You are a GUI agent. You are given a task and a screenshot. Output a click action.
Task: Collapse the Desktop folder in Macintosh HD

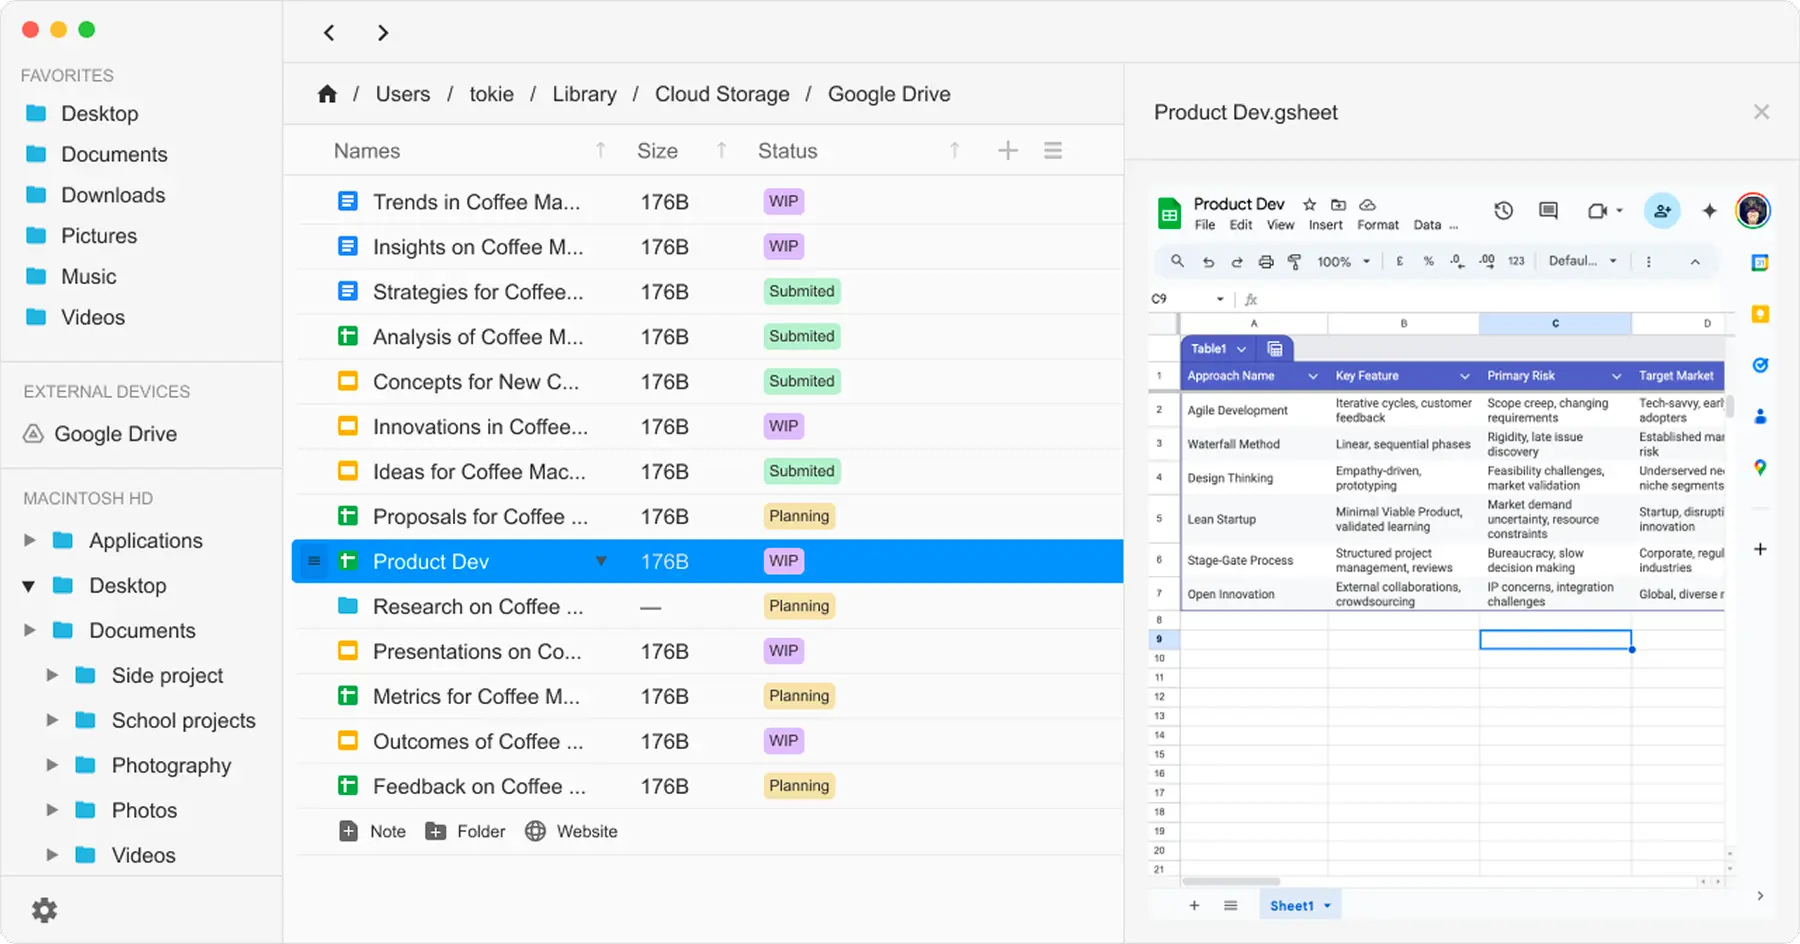pos(29,586)
